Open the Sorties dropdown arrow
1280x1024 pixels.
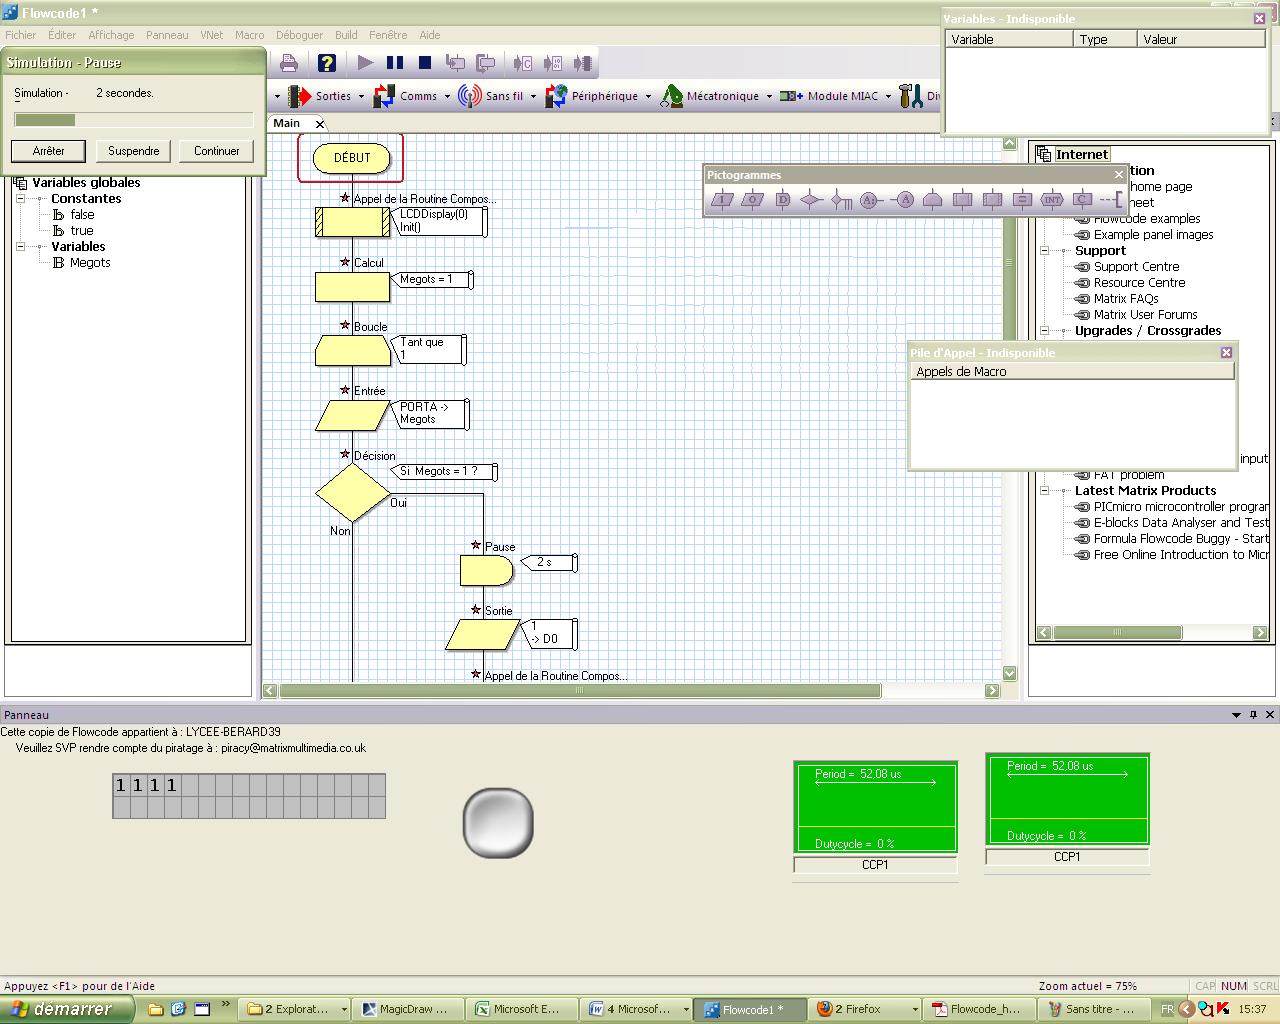[361, 97]
